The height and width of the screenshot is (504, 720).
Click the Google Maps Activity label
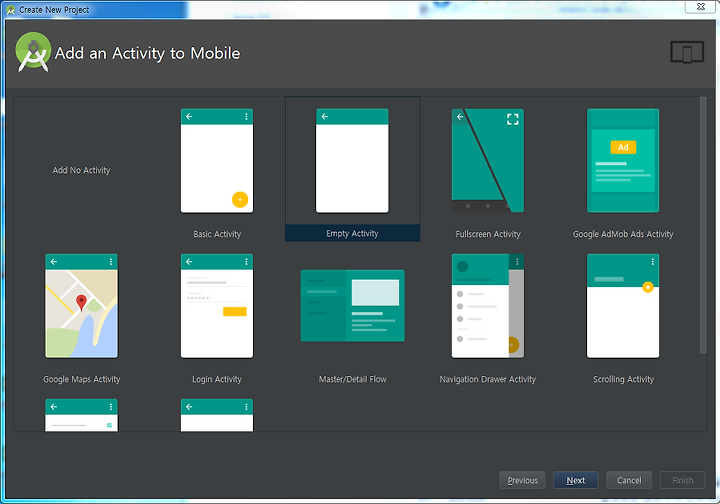tap(81, 379)
